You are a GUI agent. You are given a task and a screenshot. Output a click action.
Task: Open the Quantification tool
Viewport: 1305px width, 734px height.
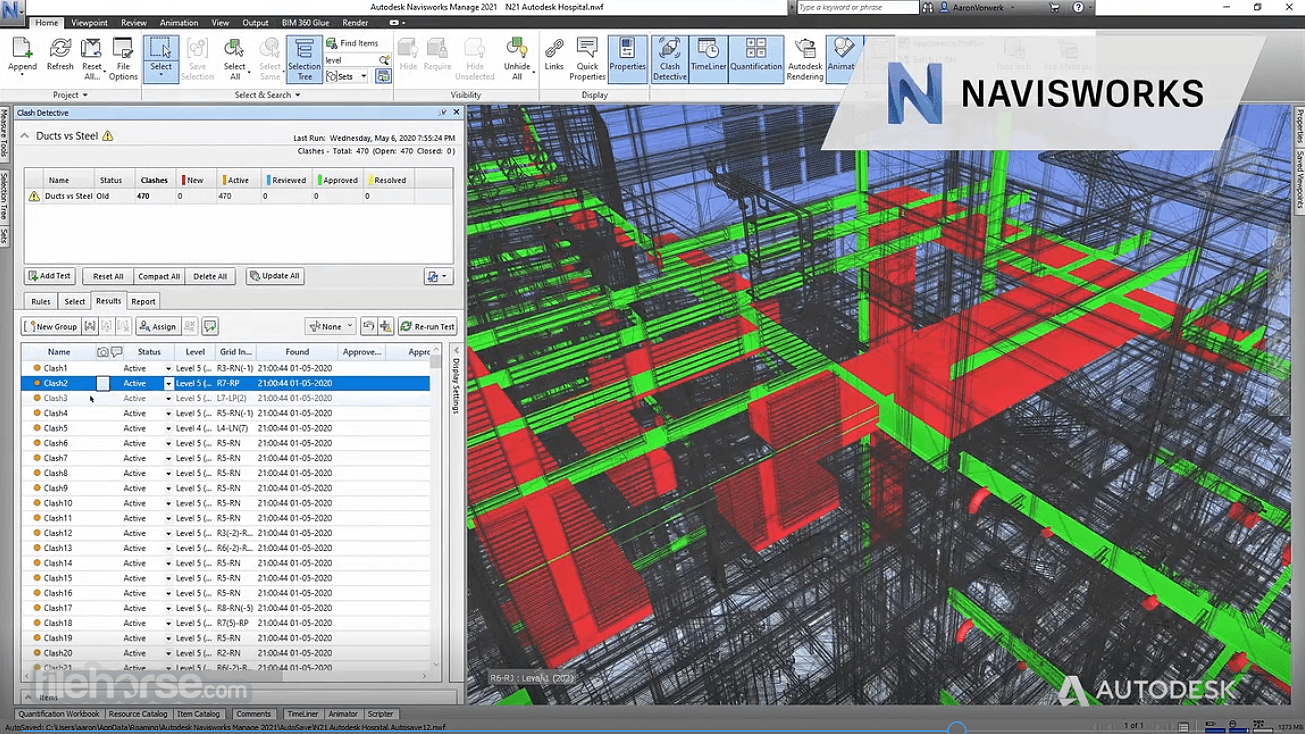point(756,58)
